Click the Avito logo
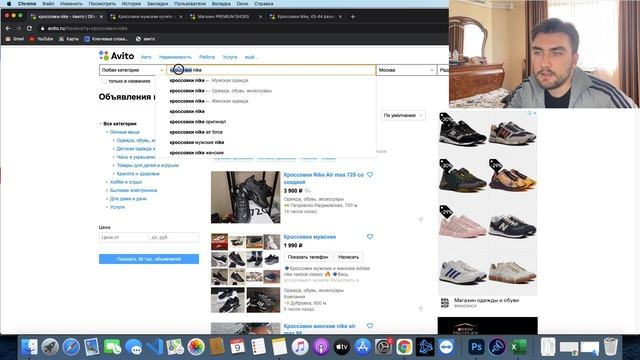 [x=116, y=56]
